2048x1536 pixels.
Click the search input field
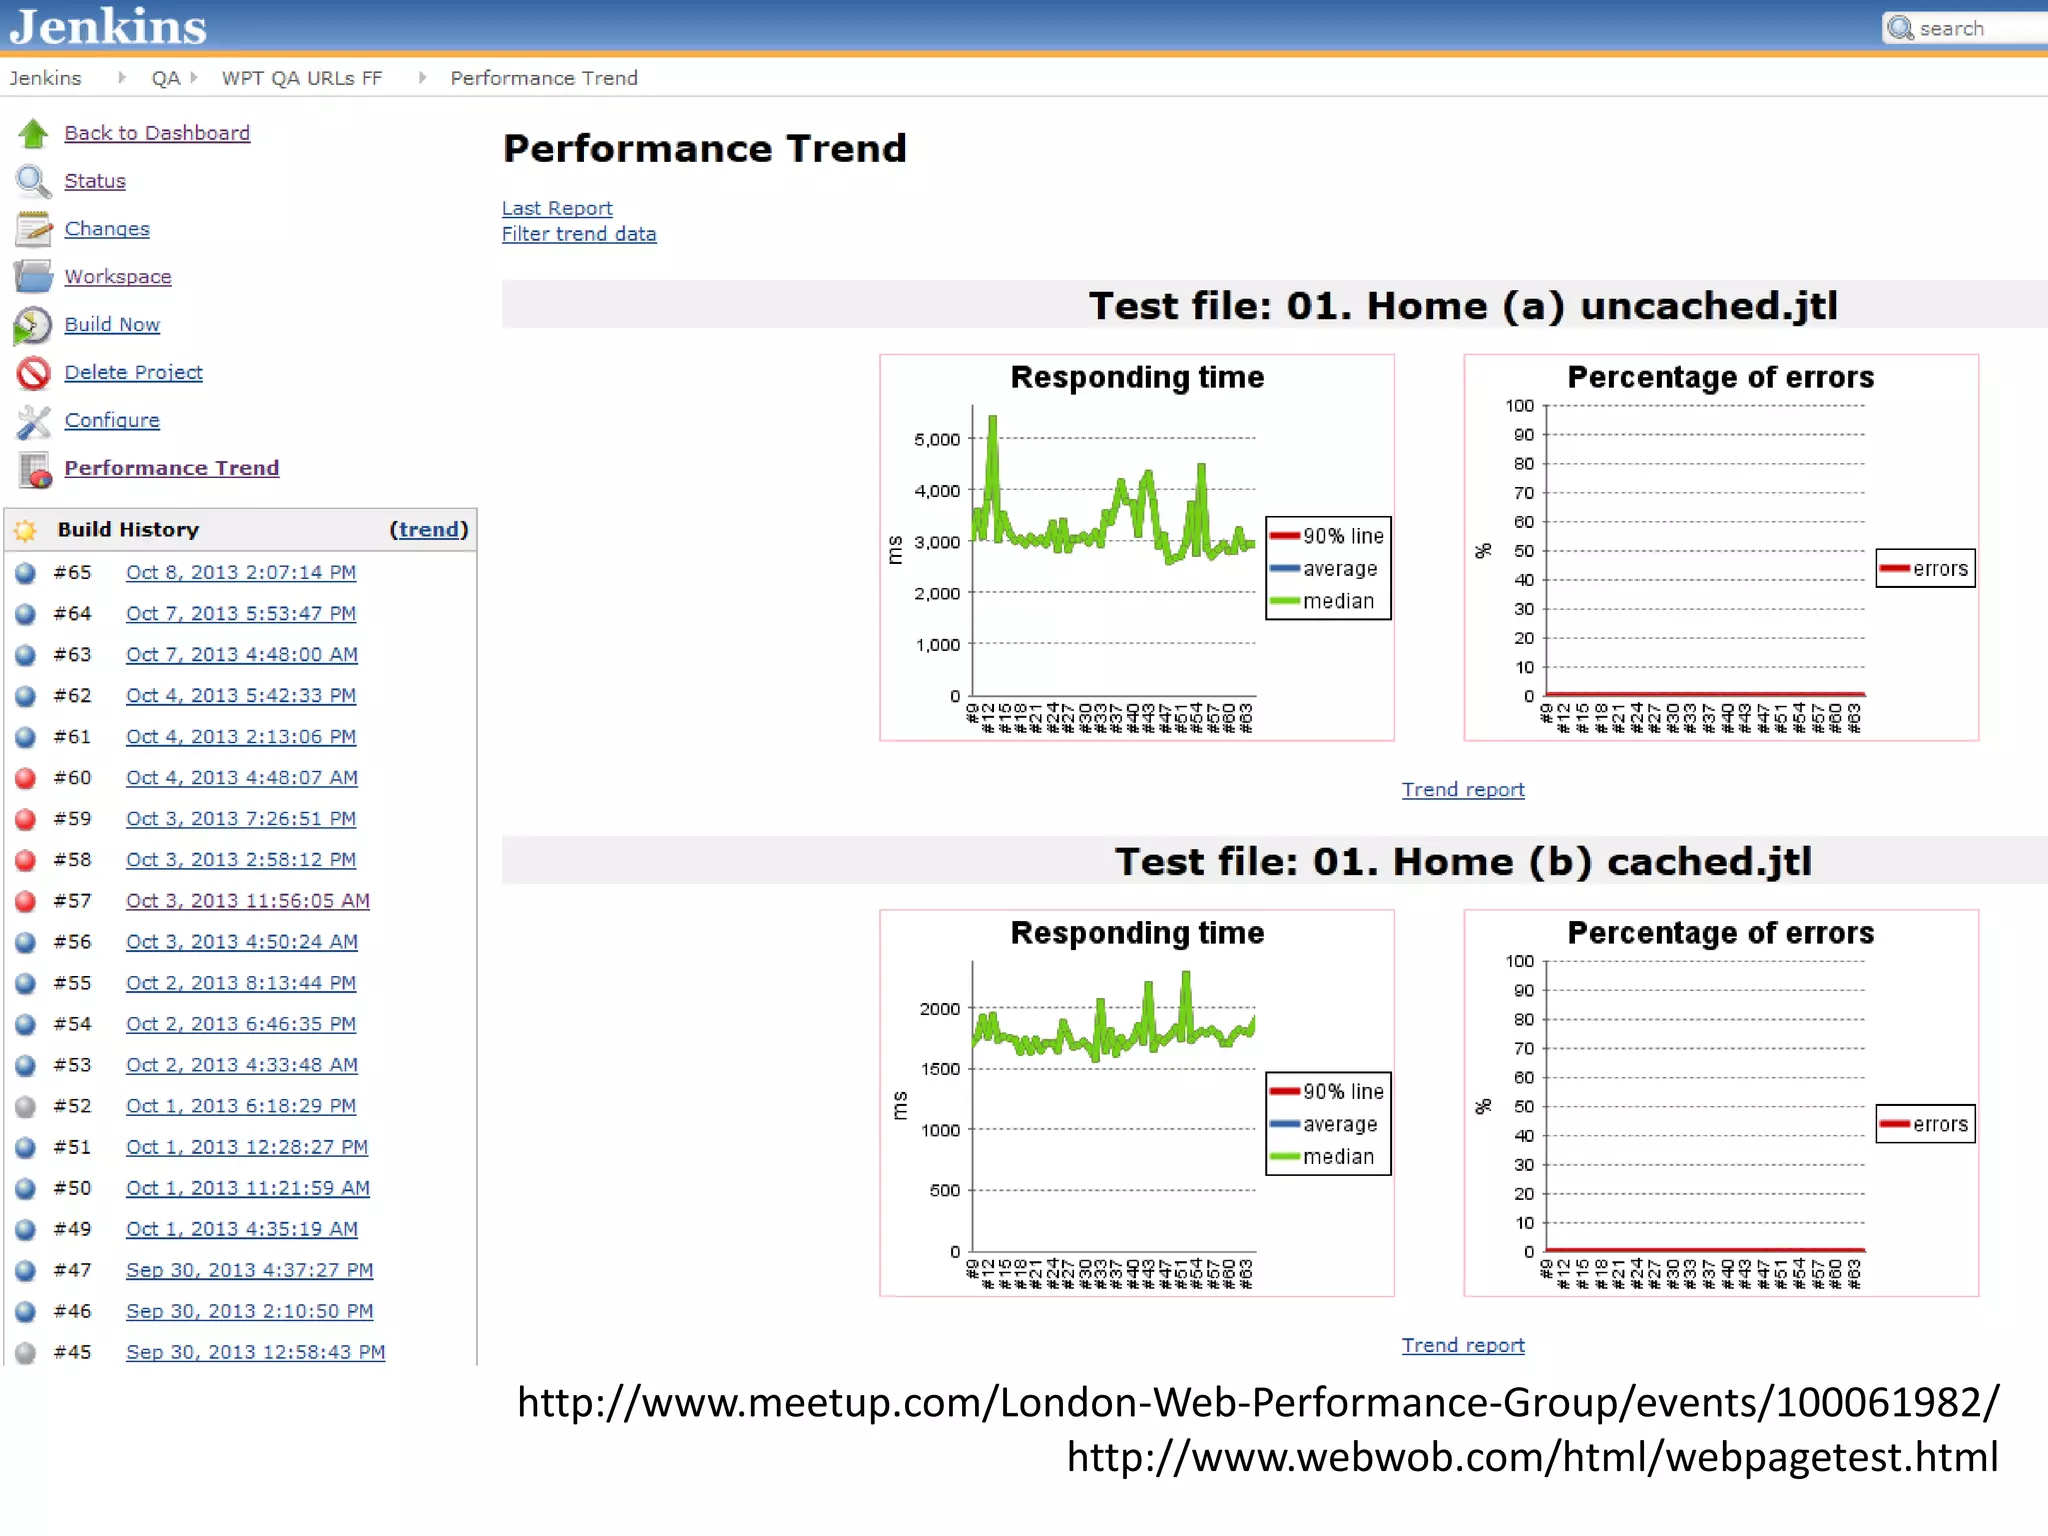click(1965, 28)
